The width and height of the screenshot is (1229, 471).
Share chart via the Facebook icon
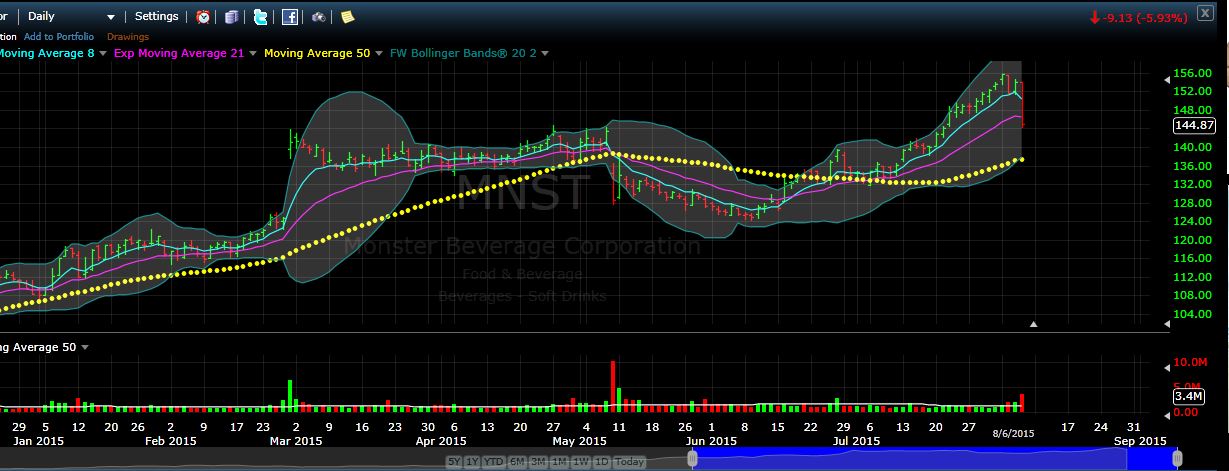coord(290,17)
